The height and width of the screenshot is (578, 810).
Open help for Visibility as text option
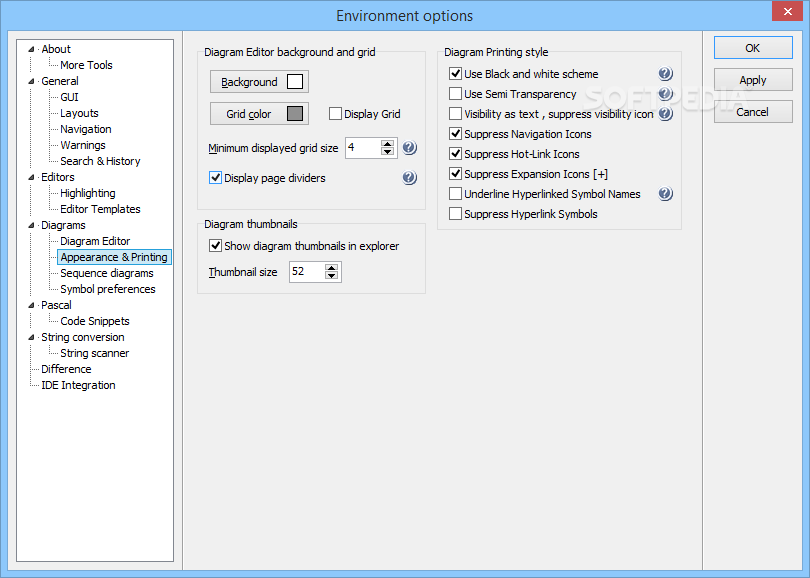665,114
